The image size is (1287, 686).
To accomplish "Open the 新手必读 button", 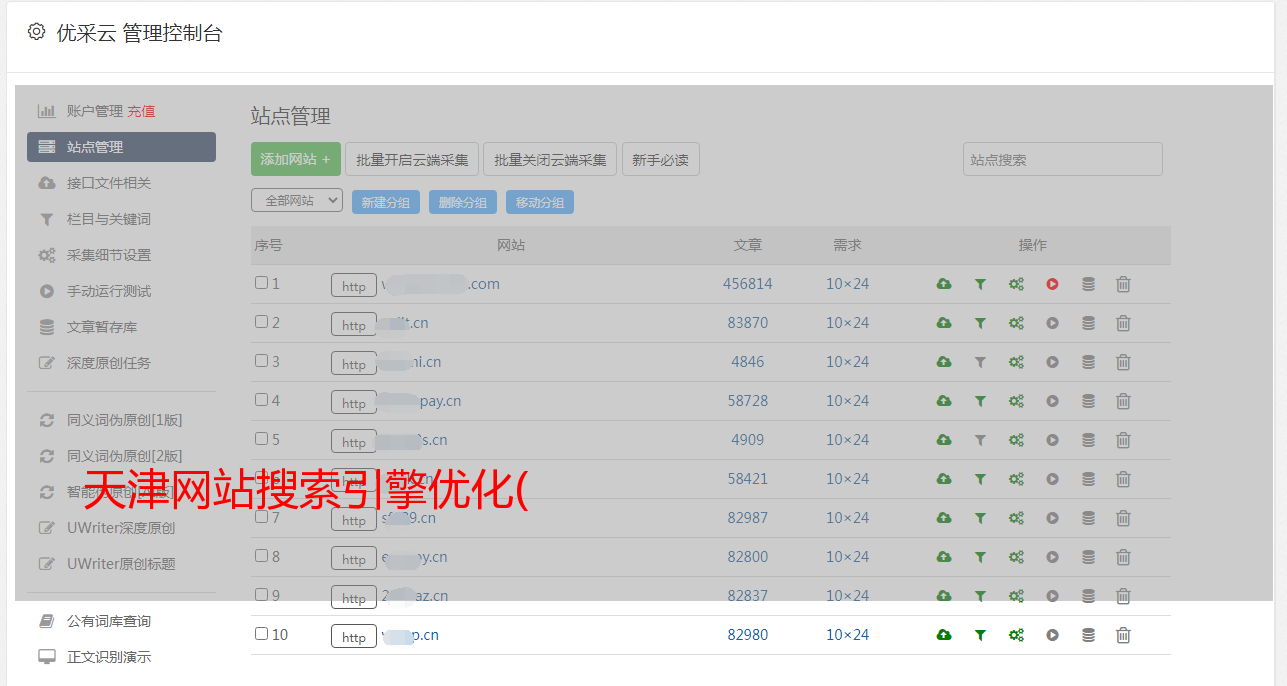I will [x=661, y=159].
